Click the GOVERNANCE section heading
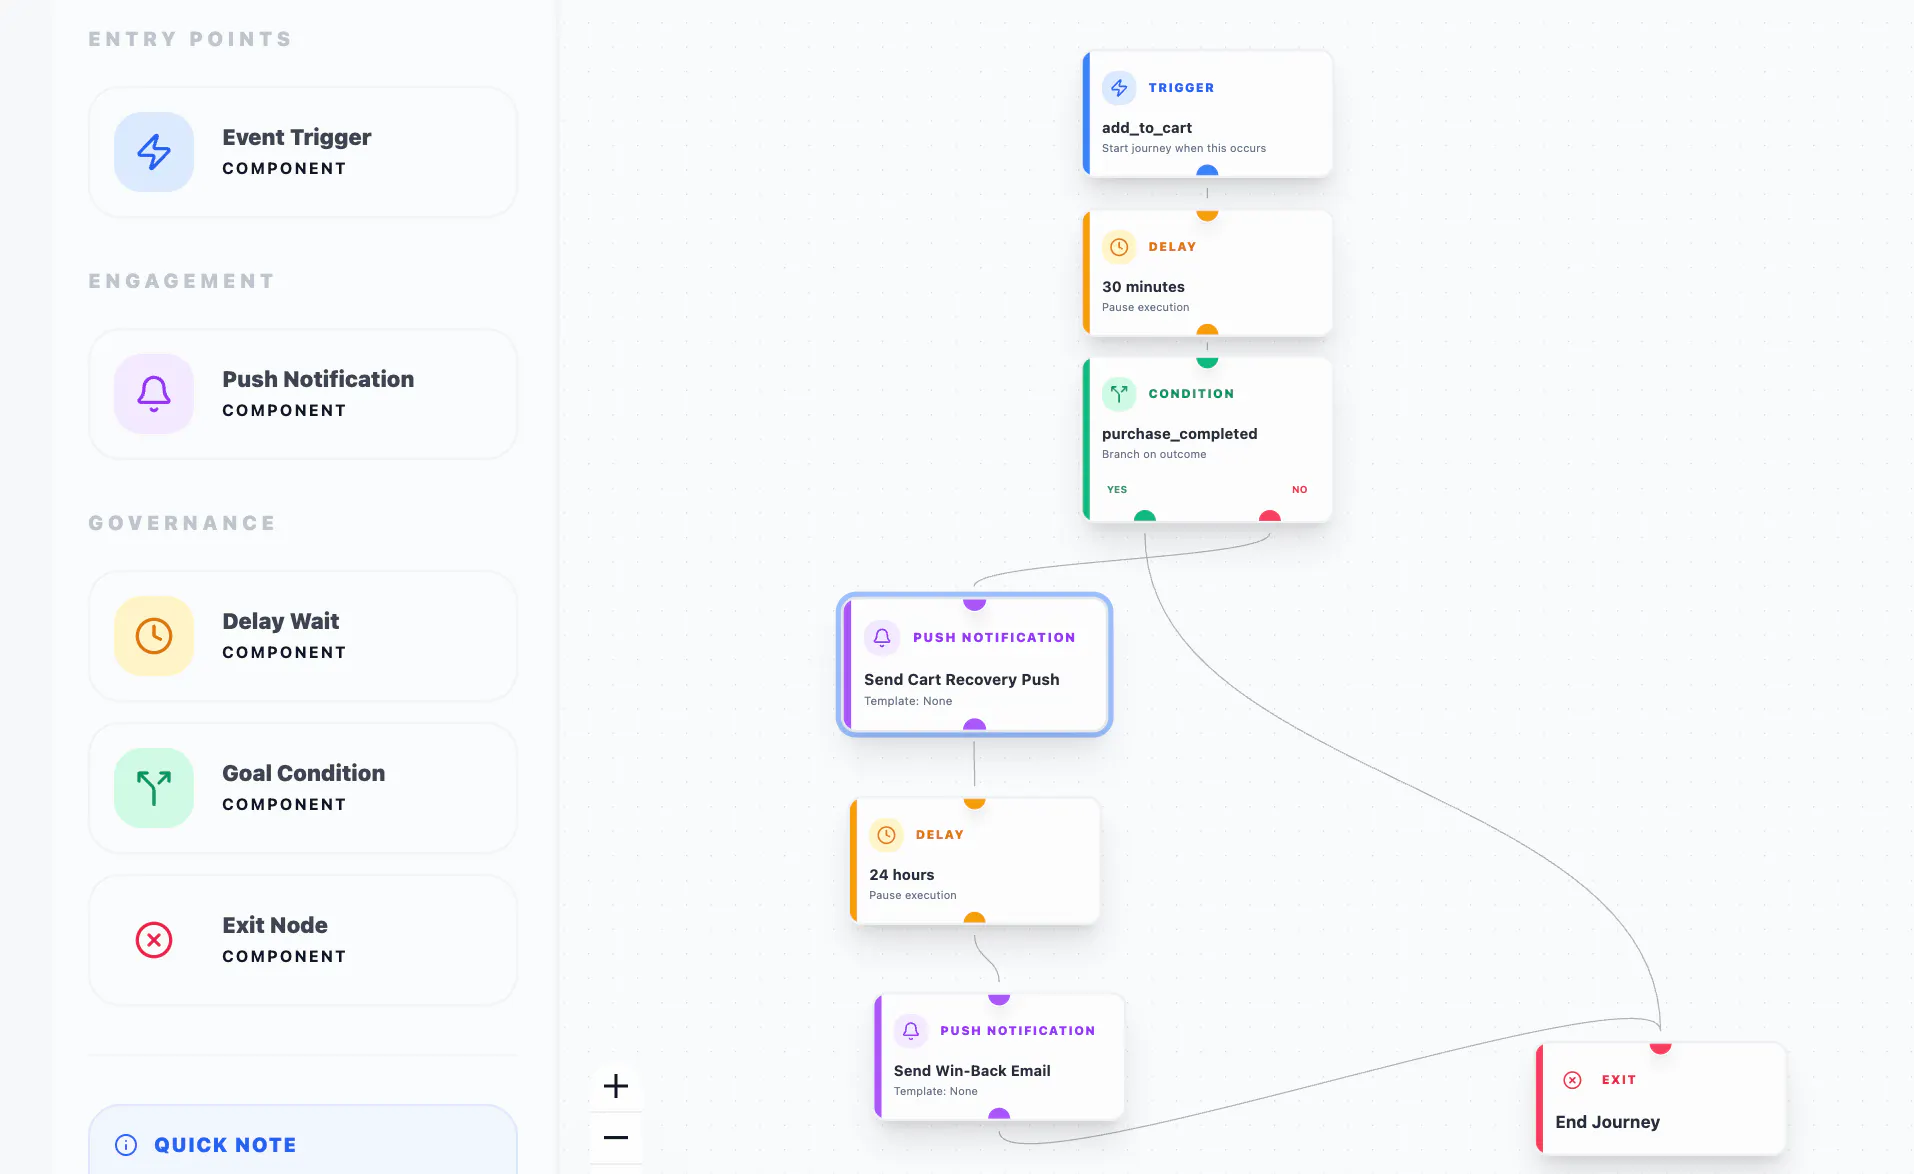Screen dimensions: 1914x1174 [x=182, y=523]
